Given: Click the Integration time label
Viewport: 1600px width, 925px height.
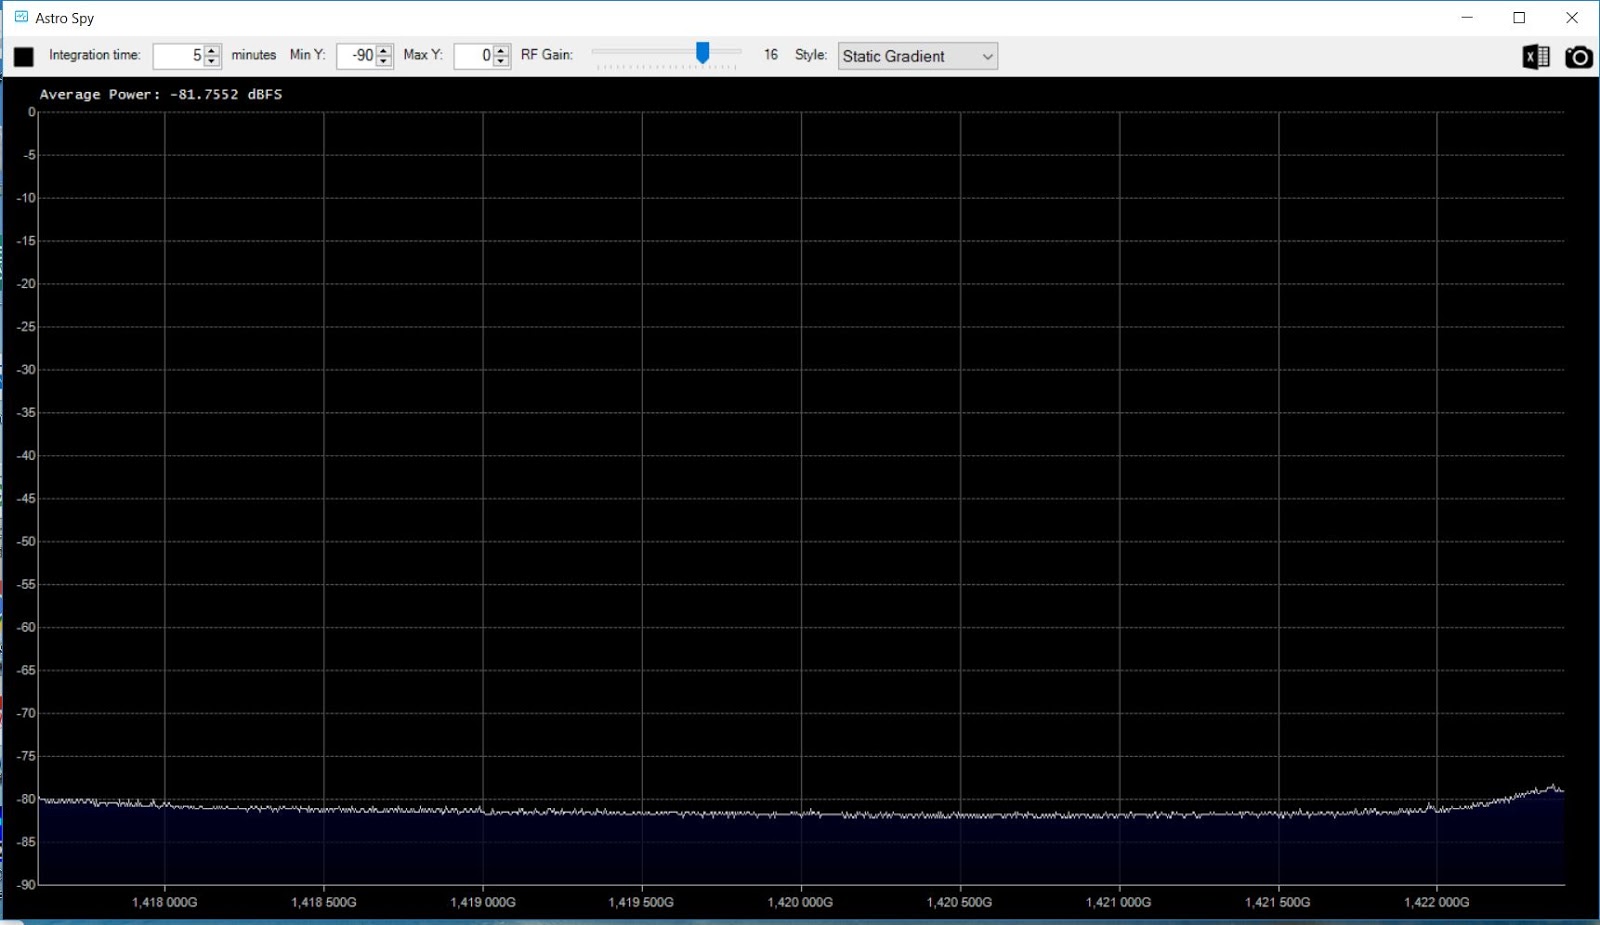Looking at the screenshot, I should tap(95, 55).
